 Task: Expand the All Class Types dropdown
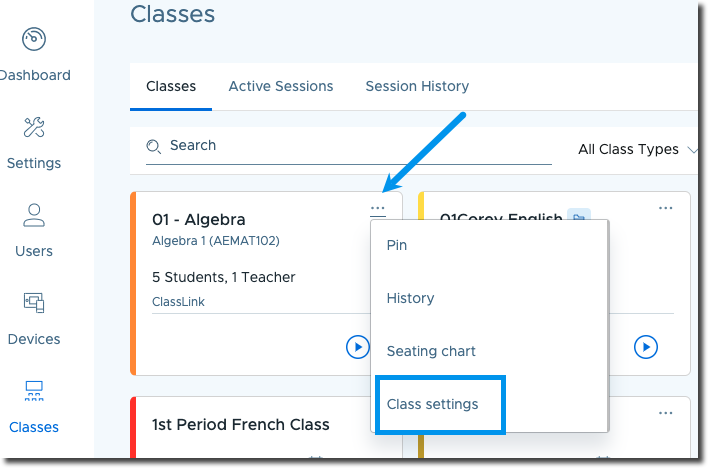[x=637, y=149]
